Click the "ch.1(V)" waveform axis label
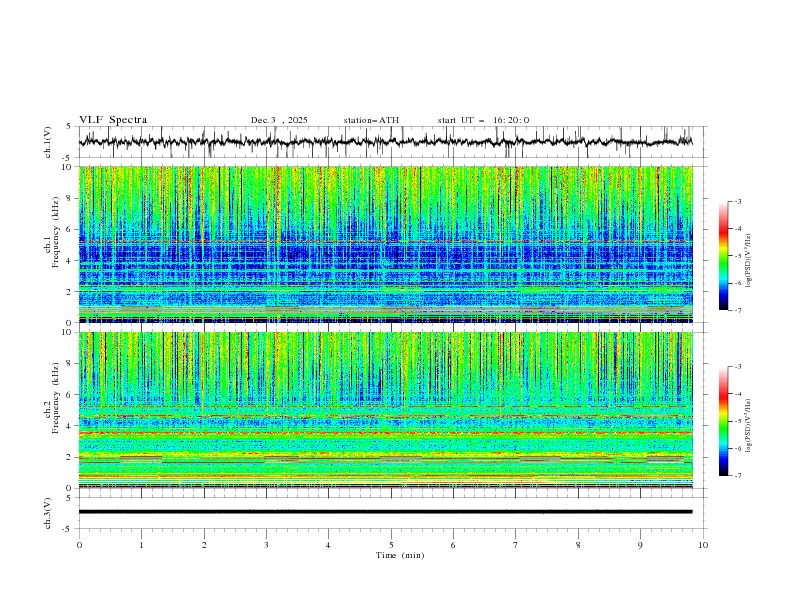This screenshot has width=792, height=612. coord(48,142)
